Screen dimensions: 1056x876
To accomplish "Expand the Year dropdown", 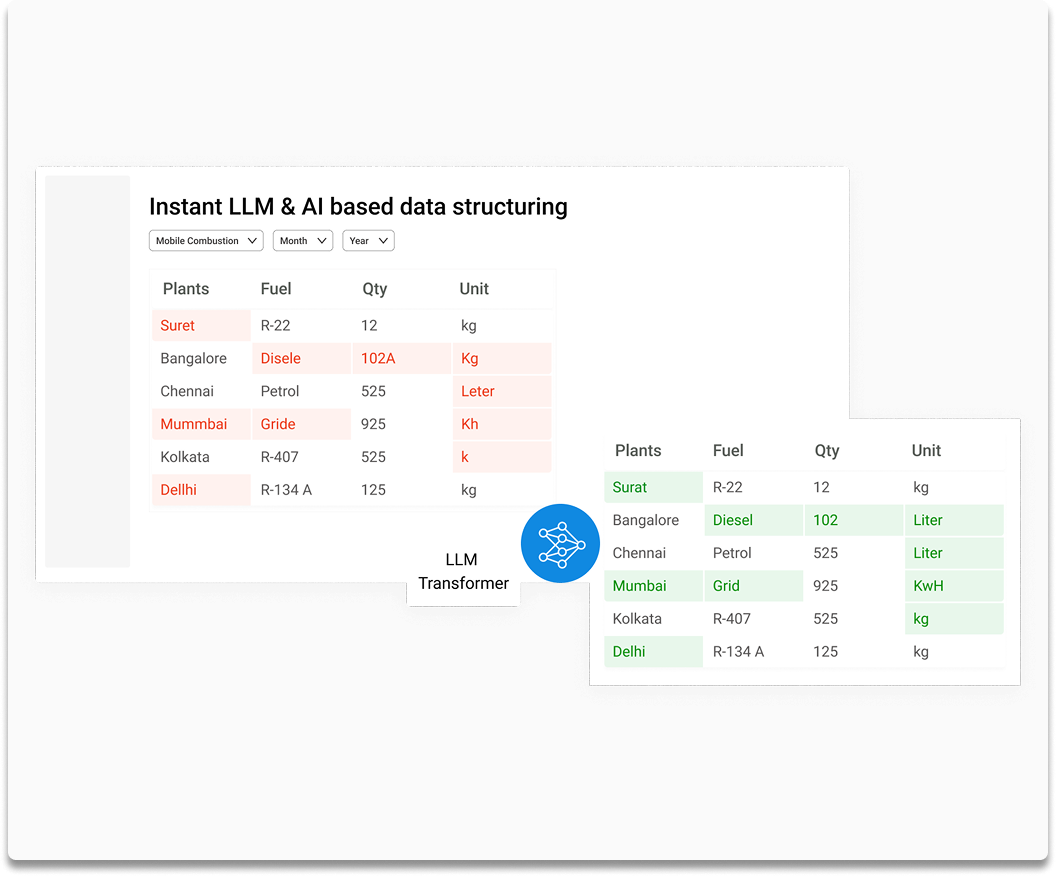I will [x=368, y=240].
